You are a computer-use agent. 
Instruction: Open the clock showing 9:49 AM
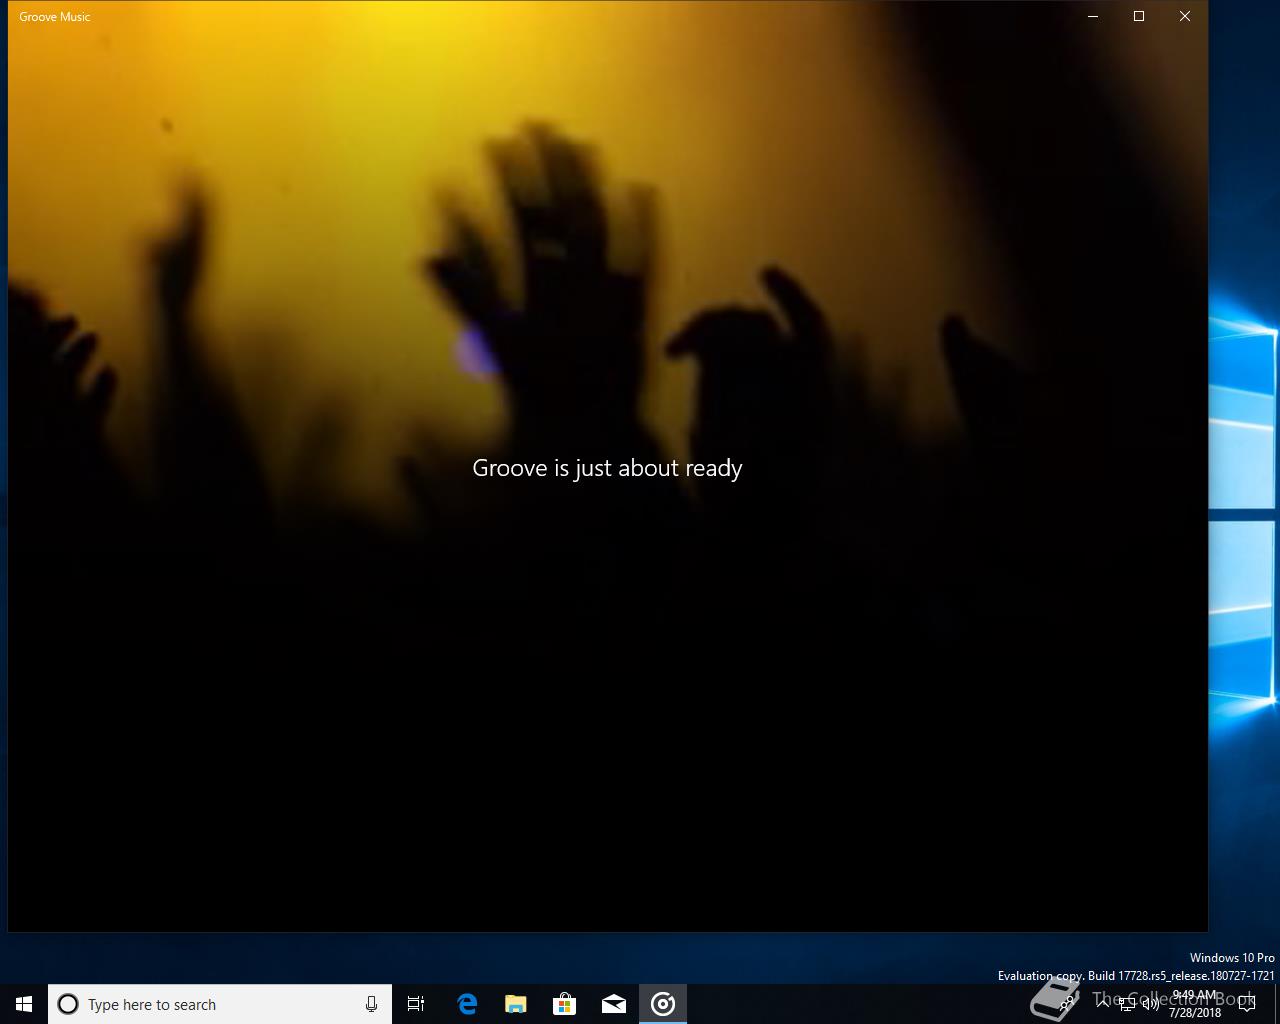[x=1195, y=1004]
